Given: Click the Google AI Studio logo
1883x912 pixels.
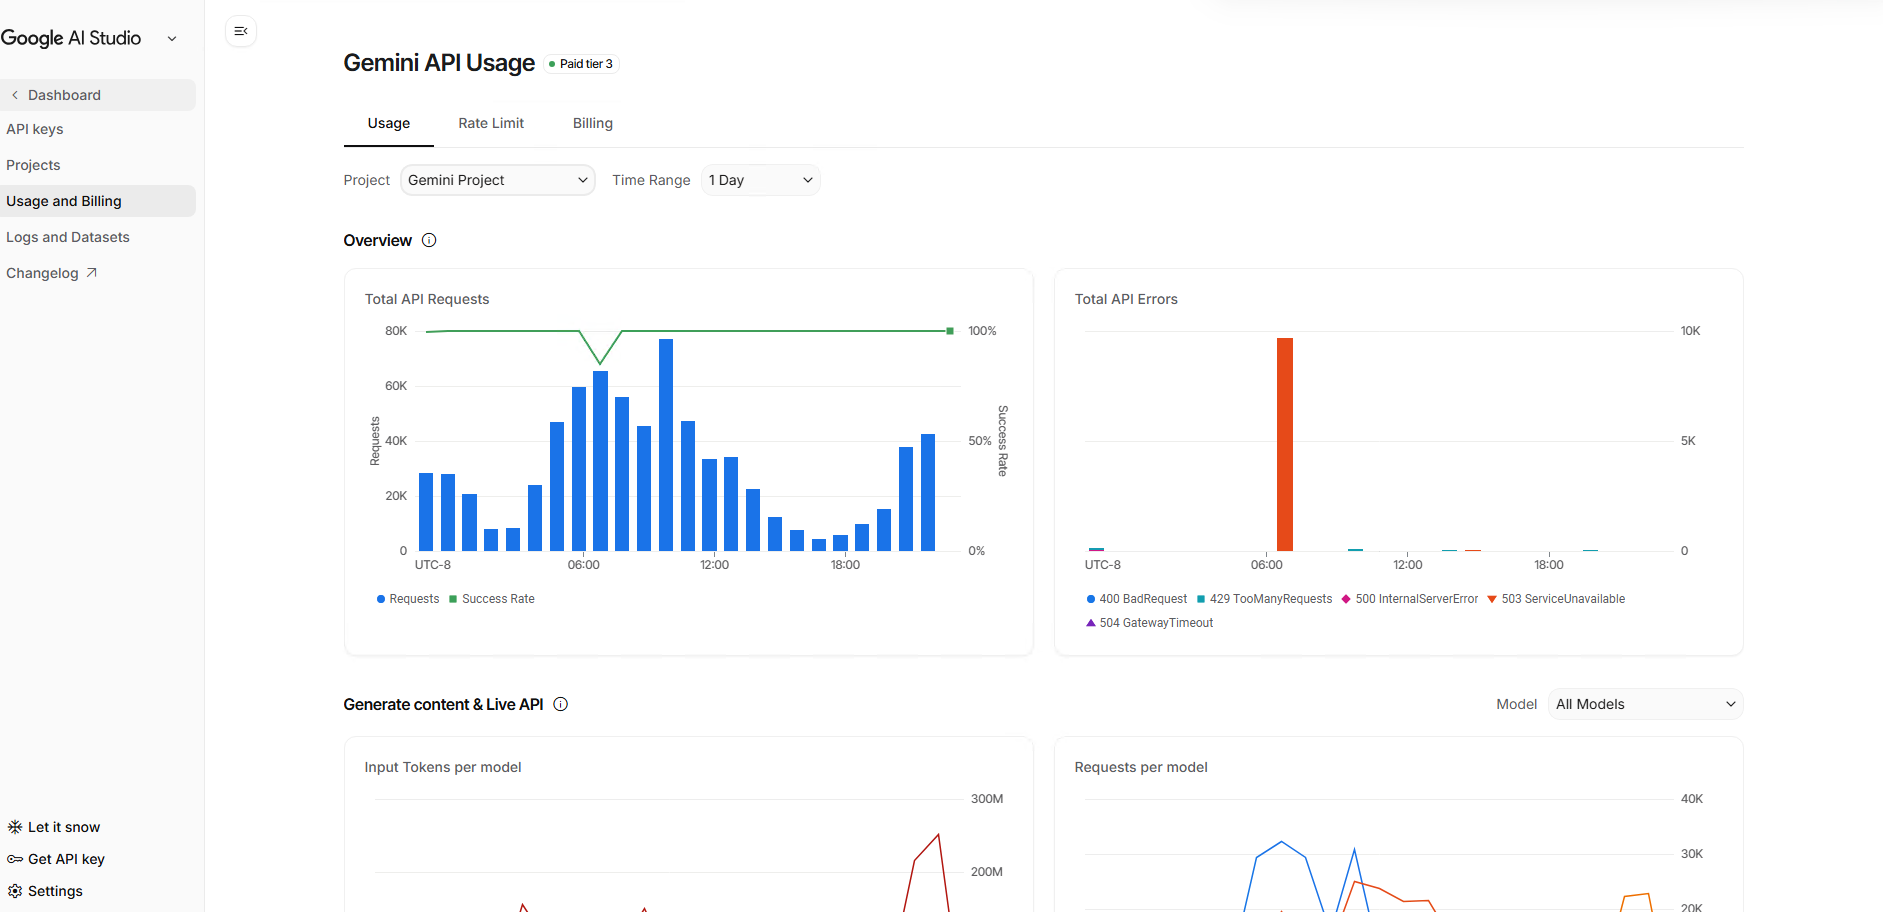Looking at the screenshot, I should 71,38.
